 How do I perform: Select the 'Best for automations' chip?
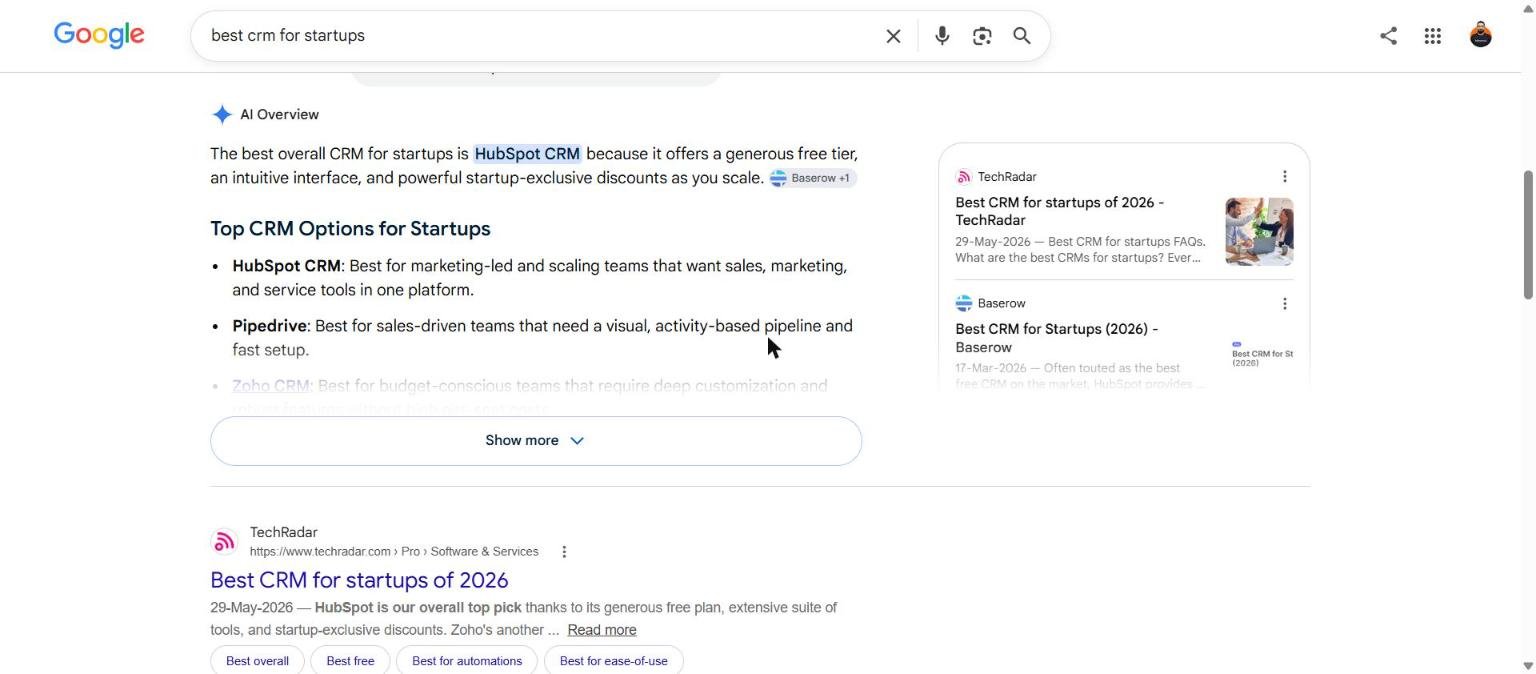pyautogui.click(x=467, y=661)
